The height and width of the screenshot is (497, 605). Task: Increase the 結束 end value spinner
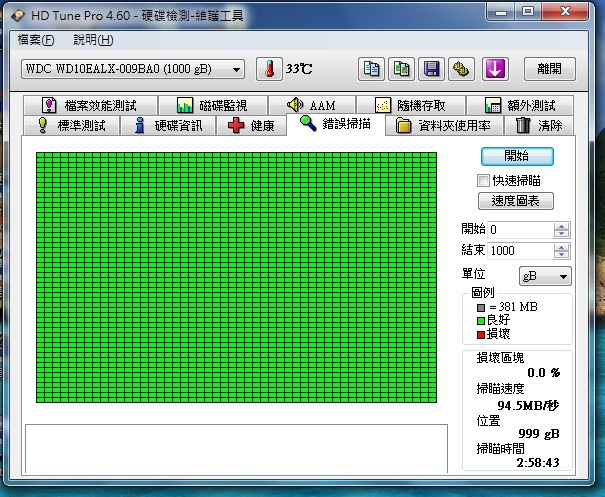(561, 248)
